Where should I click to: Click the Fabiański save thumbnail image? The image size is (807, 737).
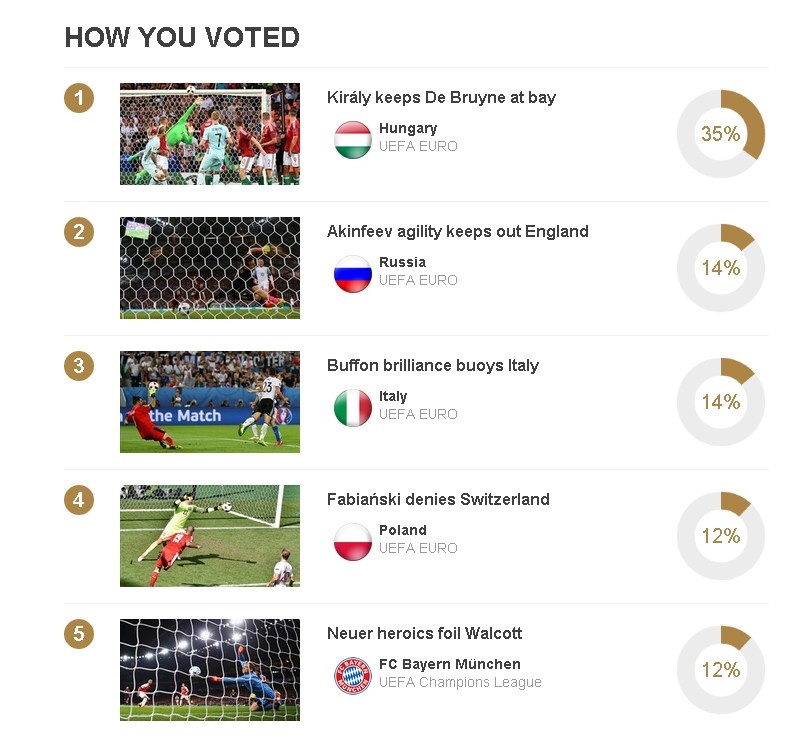point(210,536)
